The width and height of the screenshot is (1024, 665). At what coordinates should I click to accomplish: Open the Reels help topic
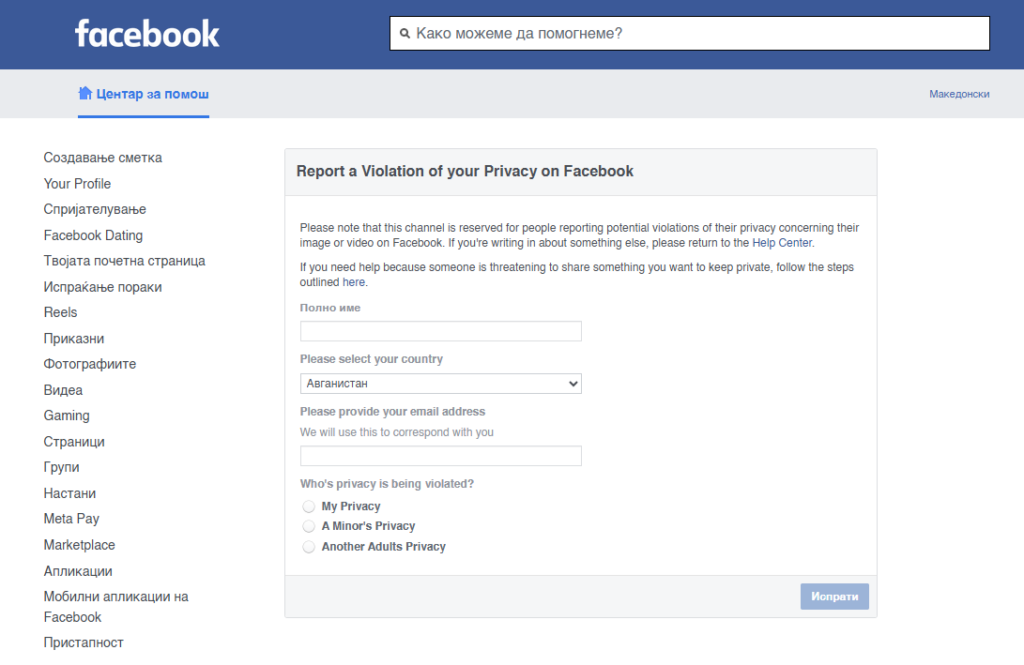pos(60,312)
